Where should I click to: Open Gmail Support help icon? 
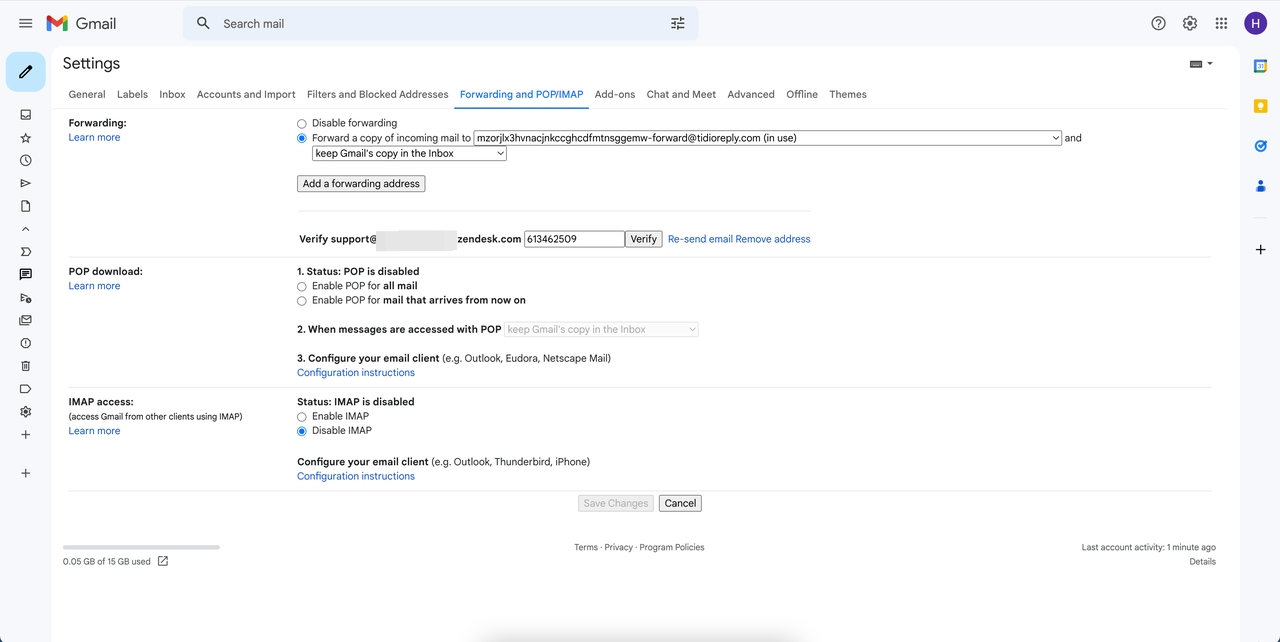(1158, 23)
